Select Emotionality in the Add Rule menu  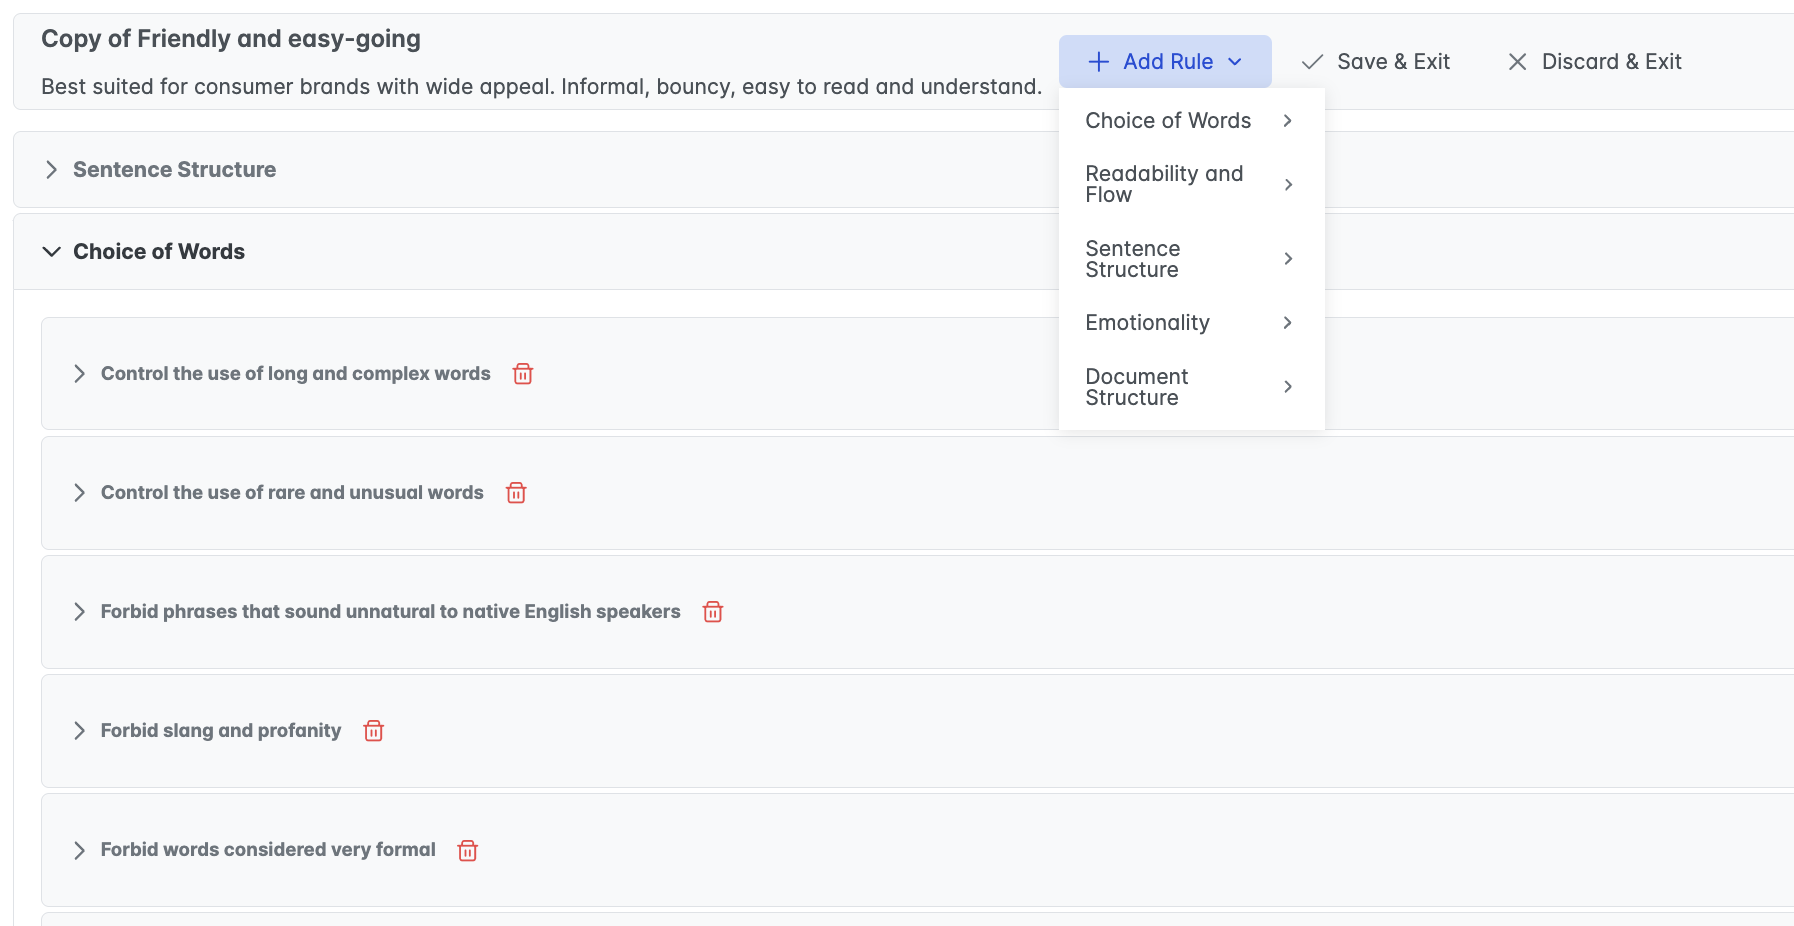pyautogui.click(x=1190, y=323)
